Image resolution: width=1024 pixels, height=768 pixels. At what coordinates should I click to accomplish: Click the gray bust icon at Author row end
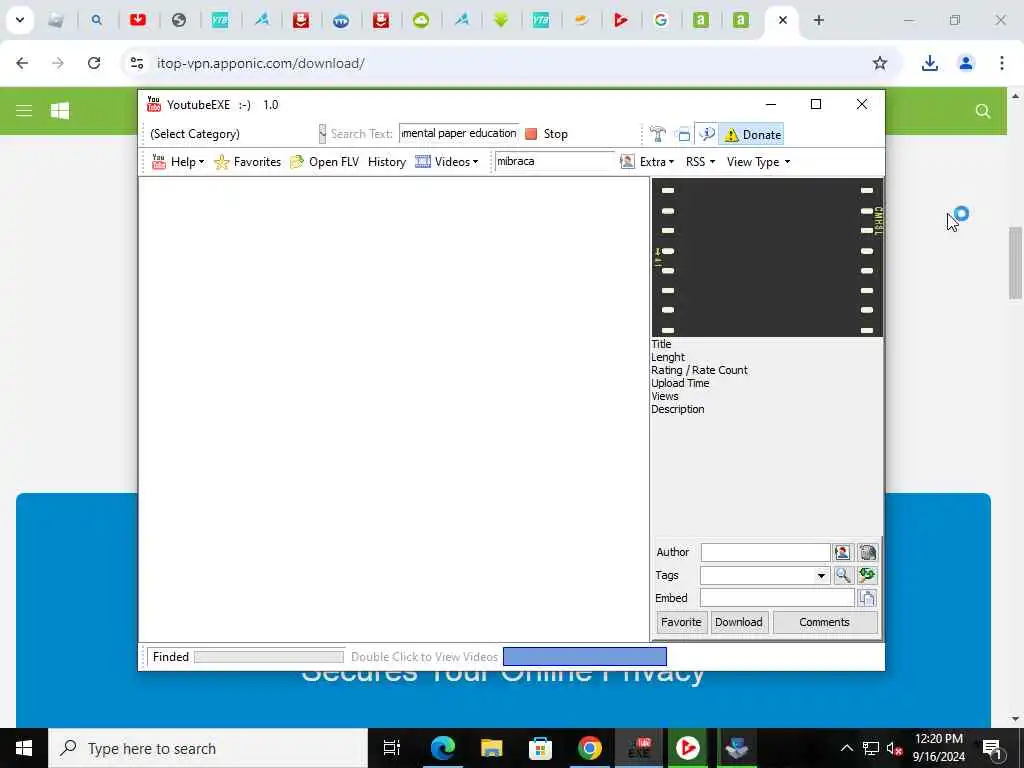[x=867, y=552]
